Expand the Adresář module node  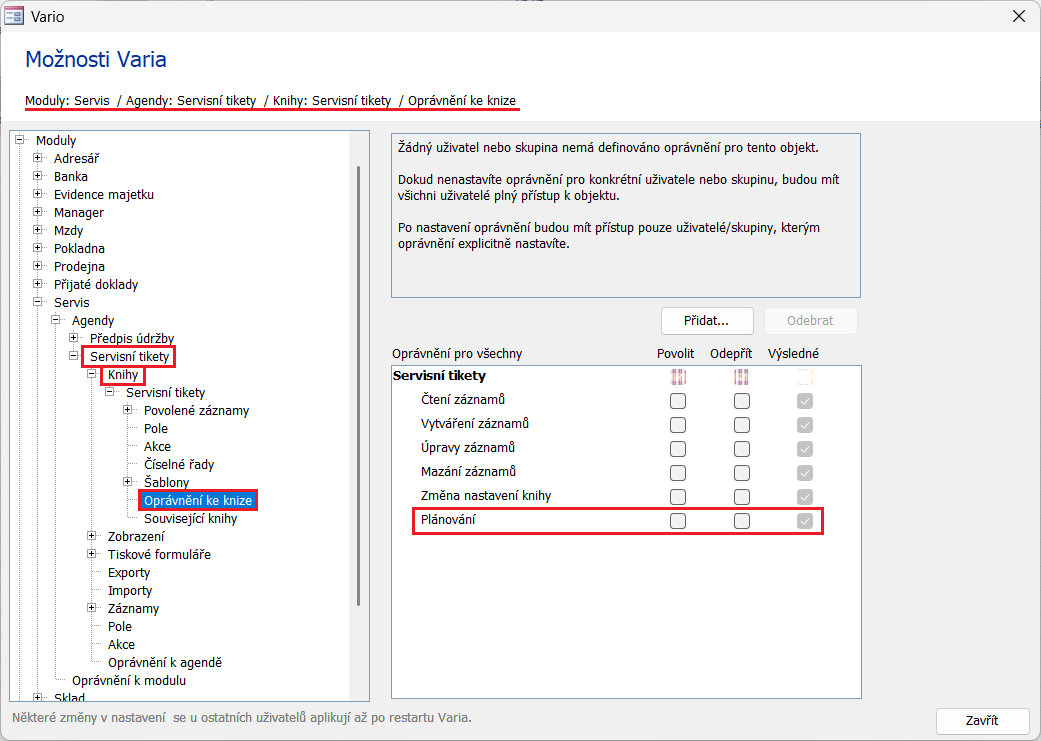pos(38,159)
